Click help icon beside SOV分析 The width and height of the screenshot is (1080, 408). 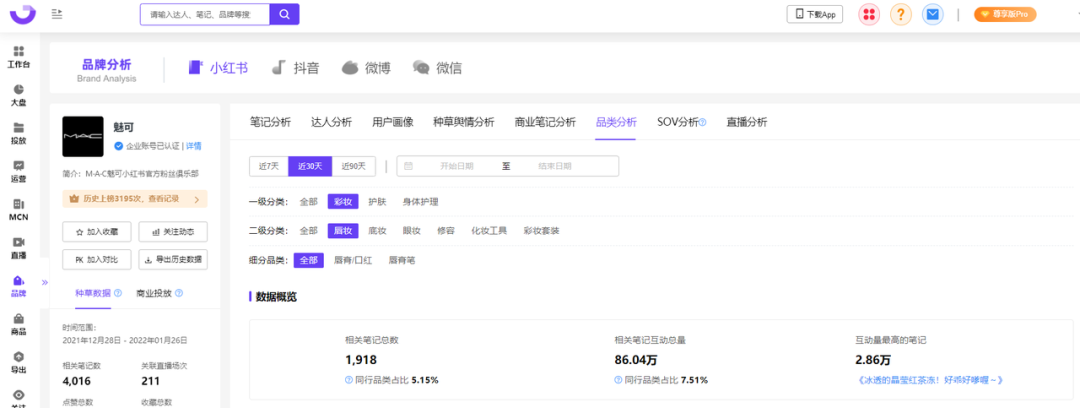(703, 123)
